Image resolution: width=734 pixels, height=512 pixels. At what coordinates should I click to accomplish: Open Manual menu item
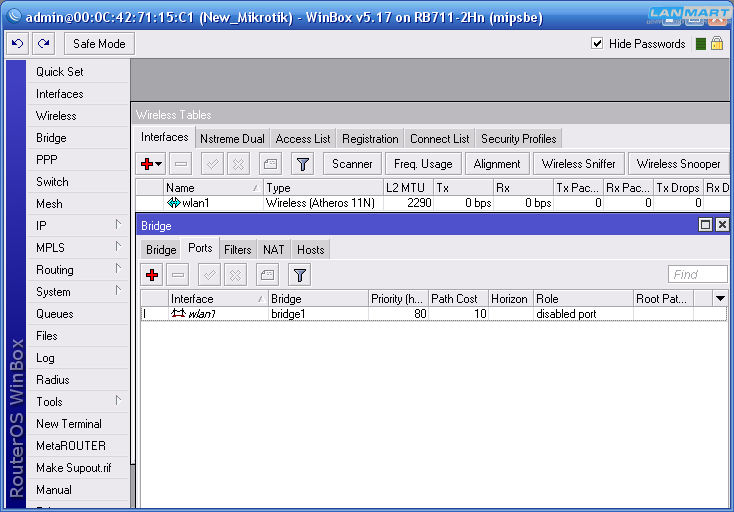click(x=78, y=490)
